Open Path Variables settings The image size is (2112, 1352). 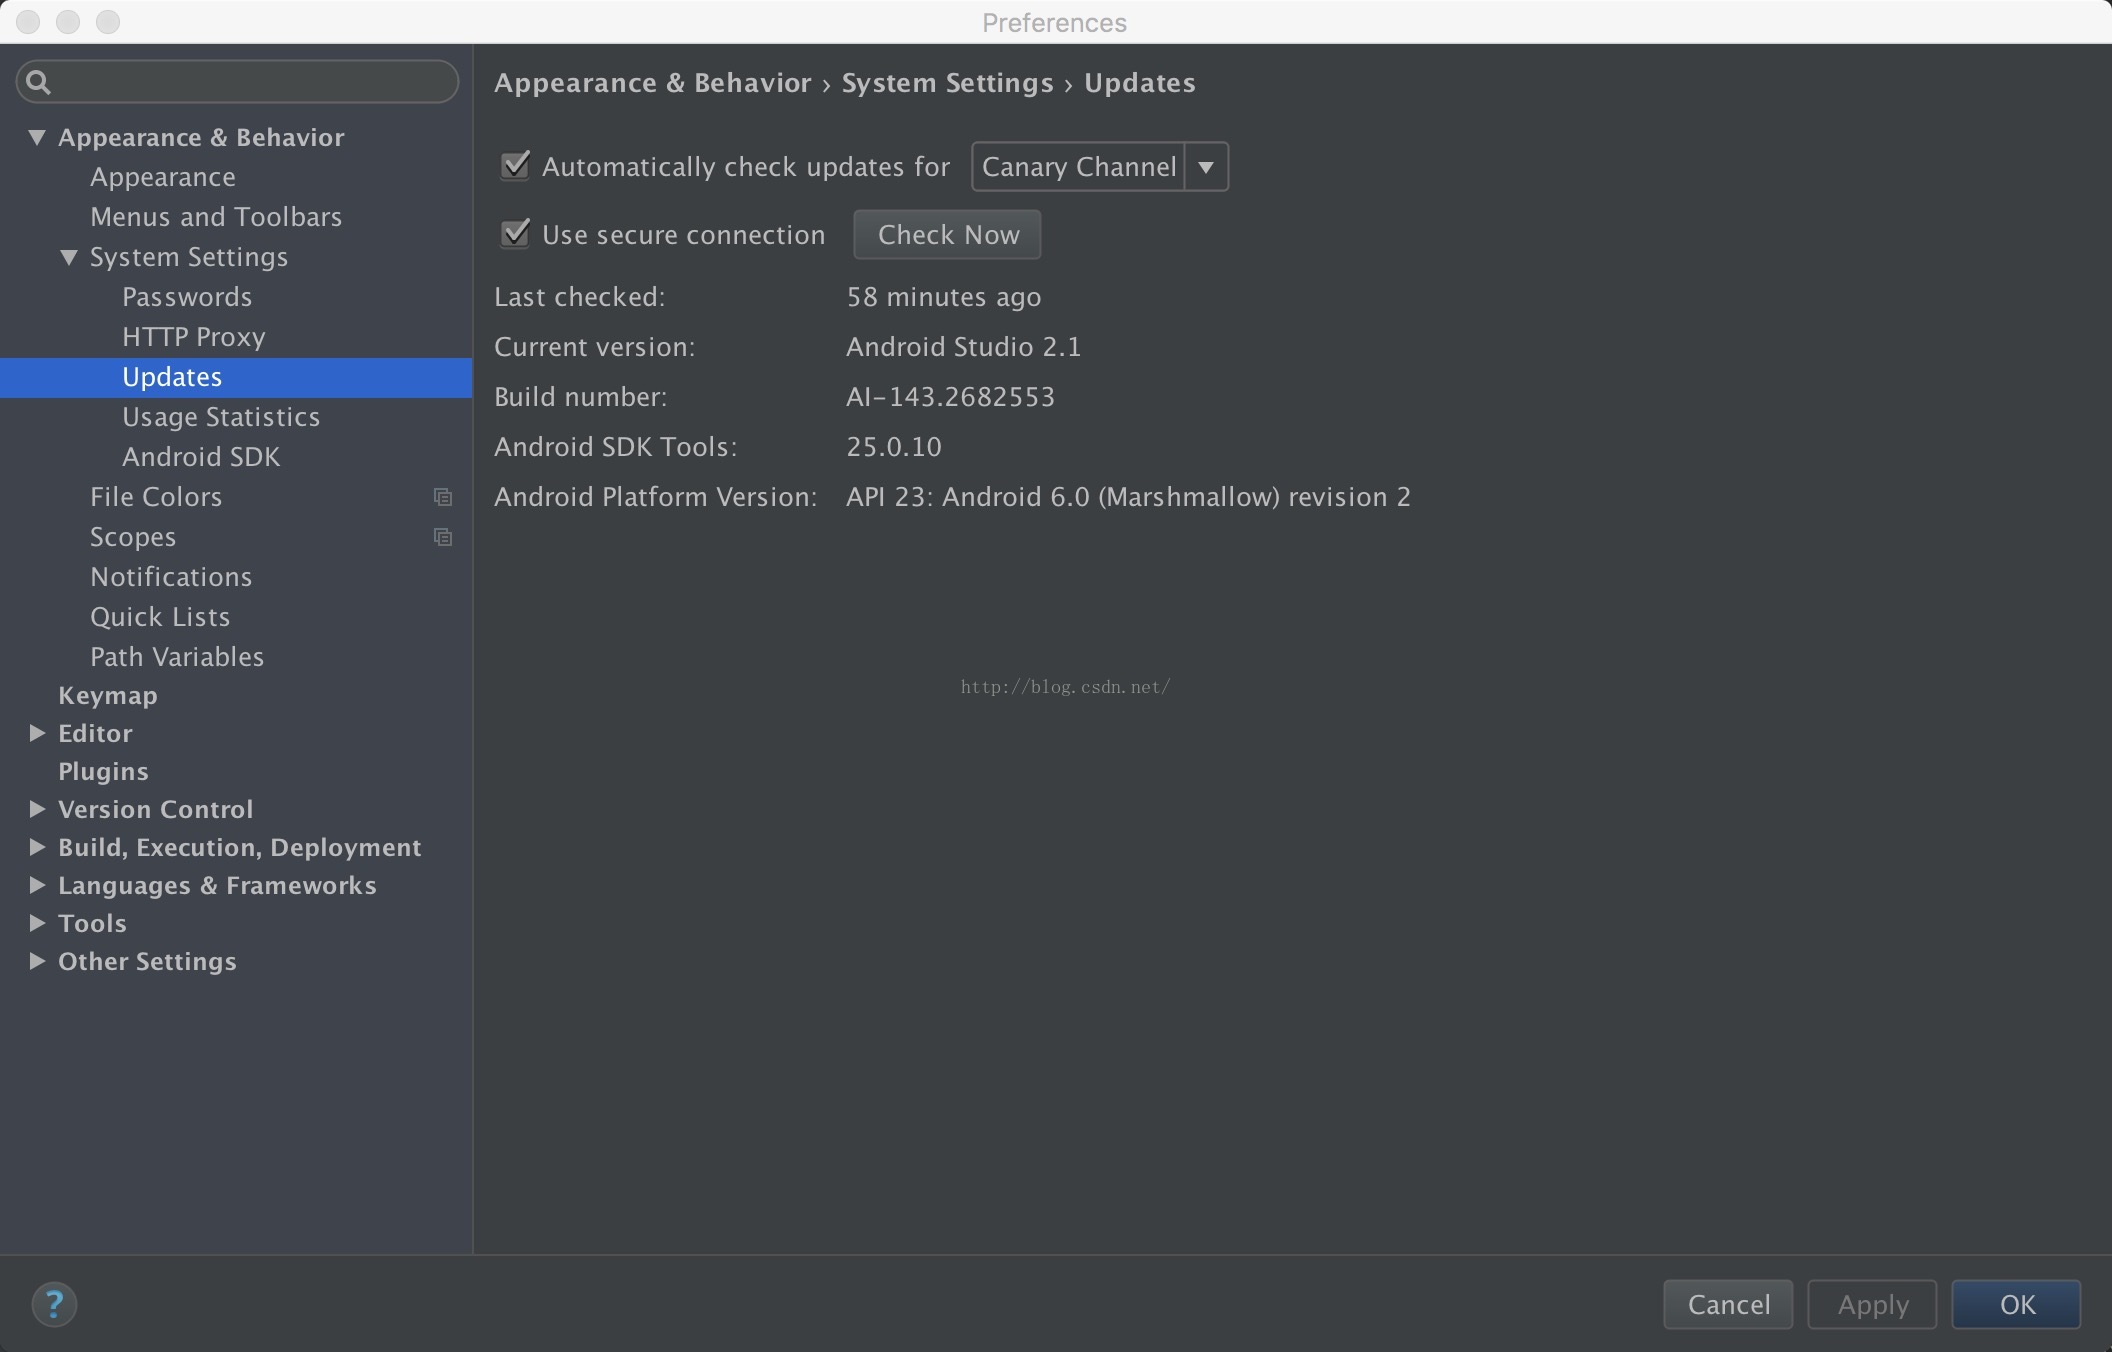177,657
